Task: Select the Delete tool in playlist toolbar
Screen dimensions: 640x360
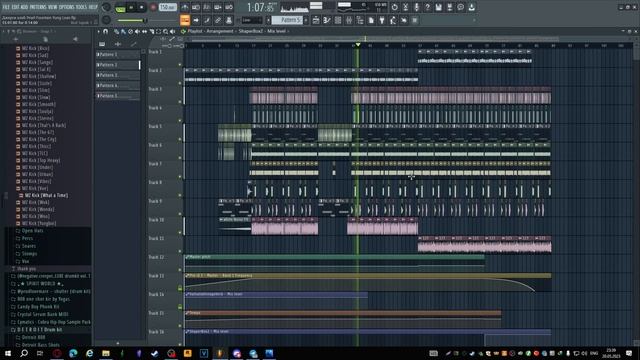Action: (130, 31)
